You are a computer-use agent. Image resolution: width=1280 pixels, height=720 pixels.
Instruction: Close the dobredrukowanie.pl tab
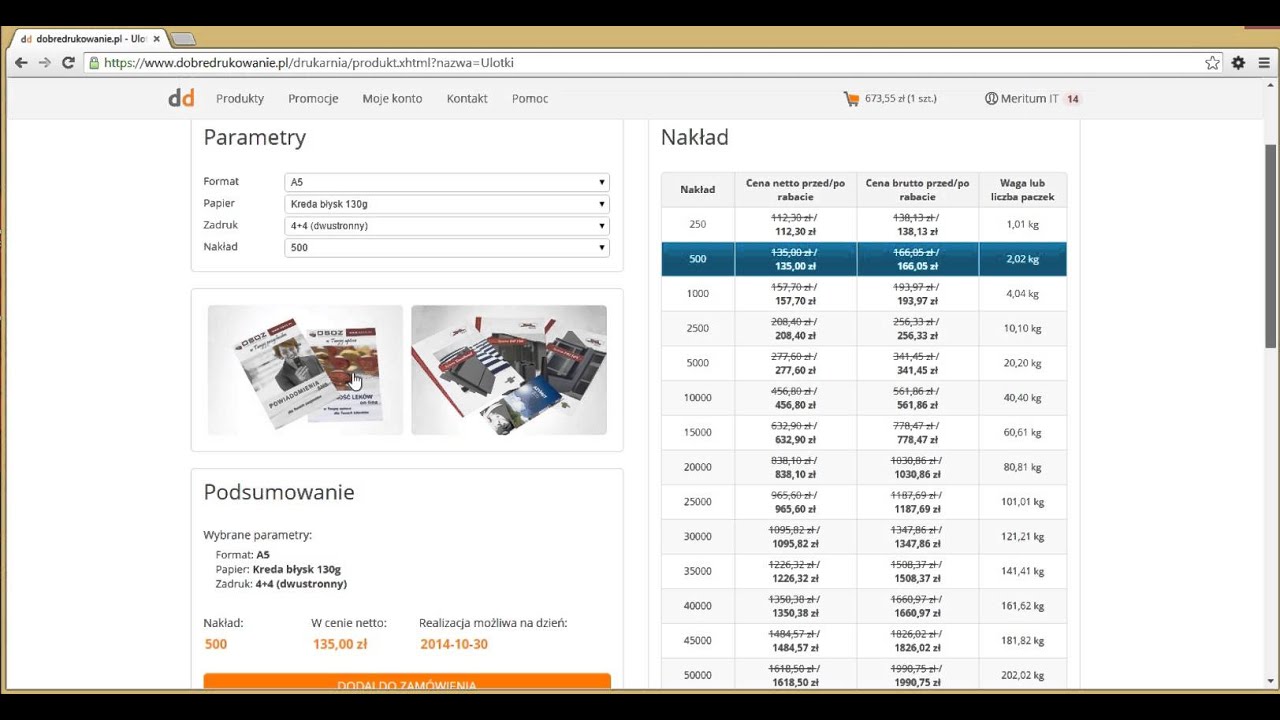click(x=156, y=39)
